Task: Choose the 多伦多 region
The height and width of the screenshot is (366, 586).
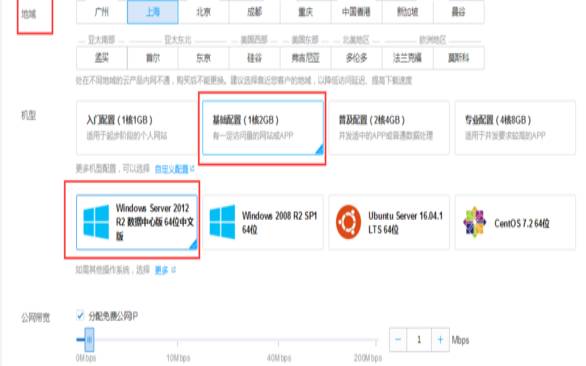Action: click(356, 58)
